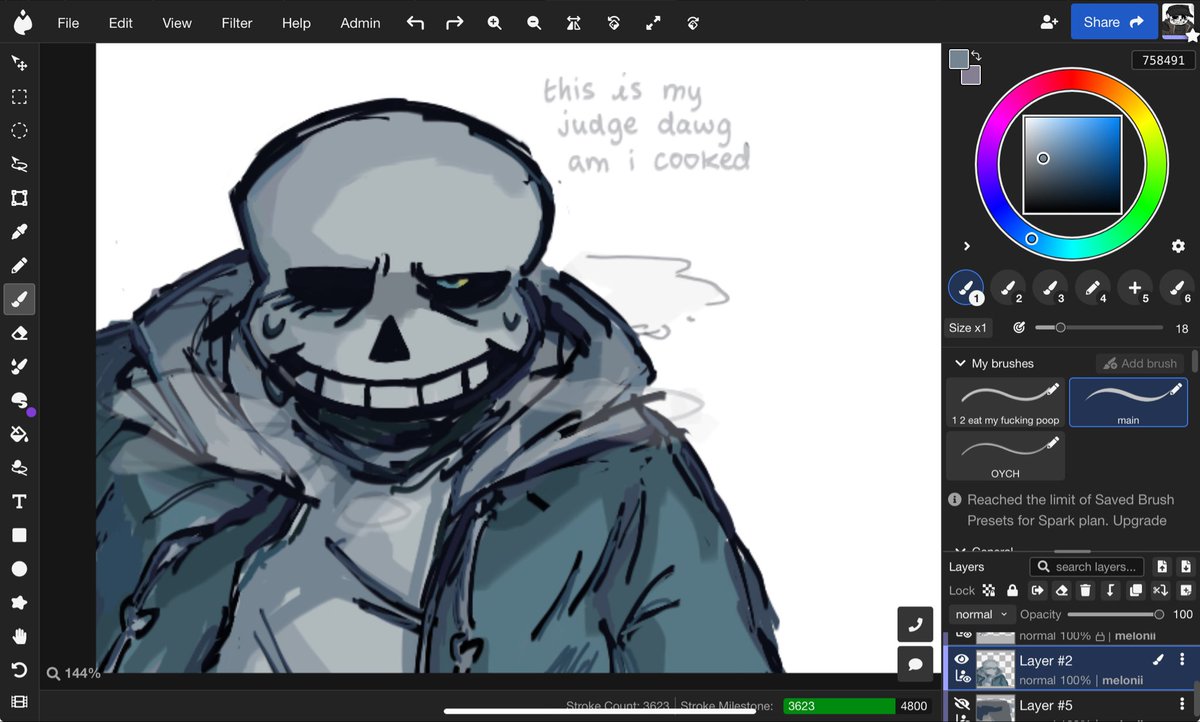Click the Redo arrow in top bar
Screen dimensions: 1200x722
click(x=455, y=22)
